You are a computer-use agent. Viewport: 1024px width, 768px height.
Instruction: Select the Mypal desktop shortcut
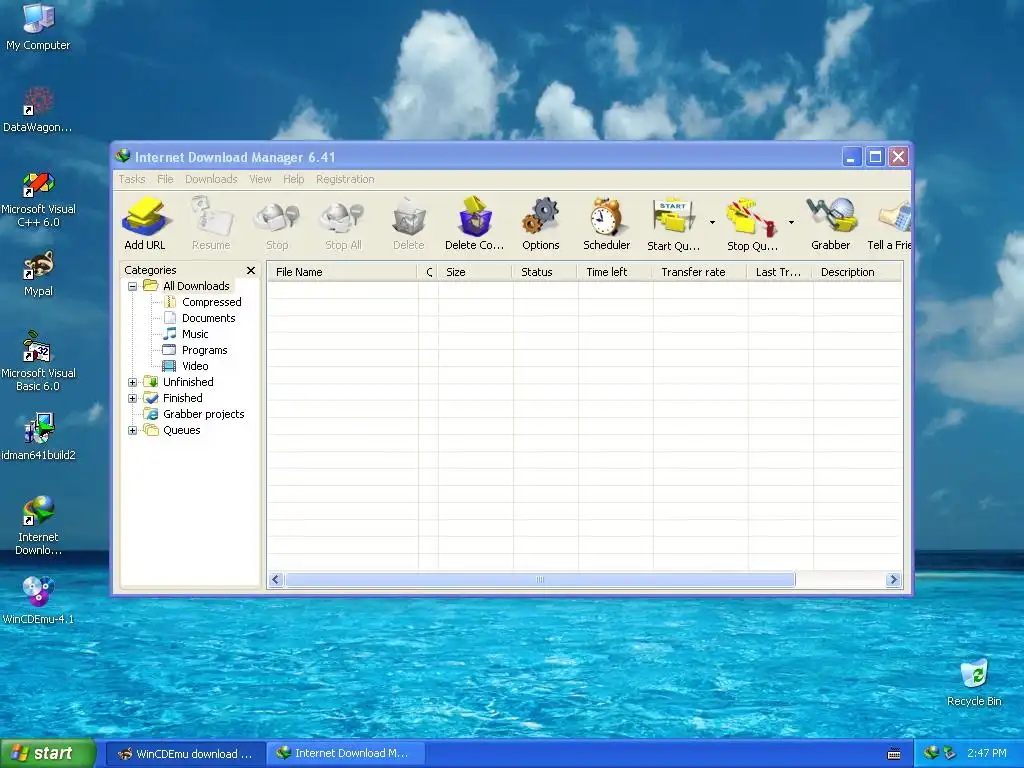click(x=38, y=274)
